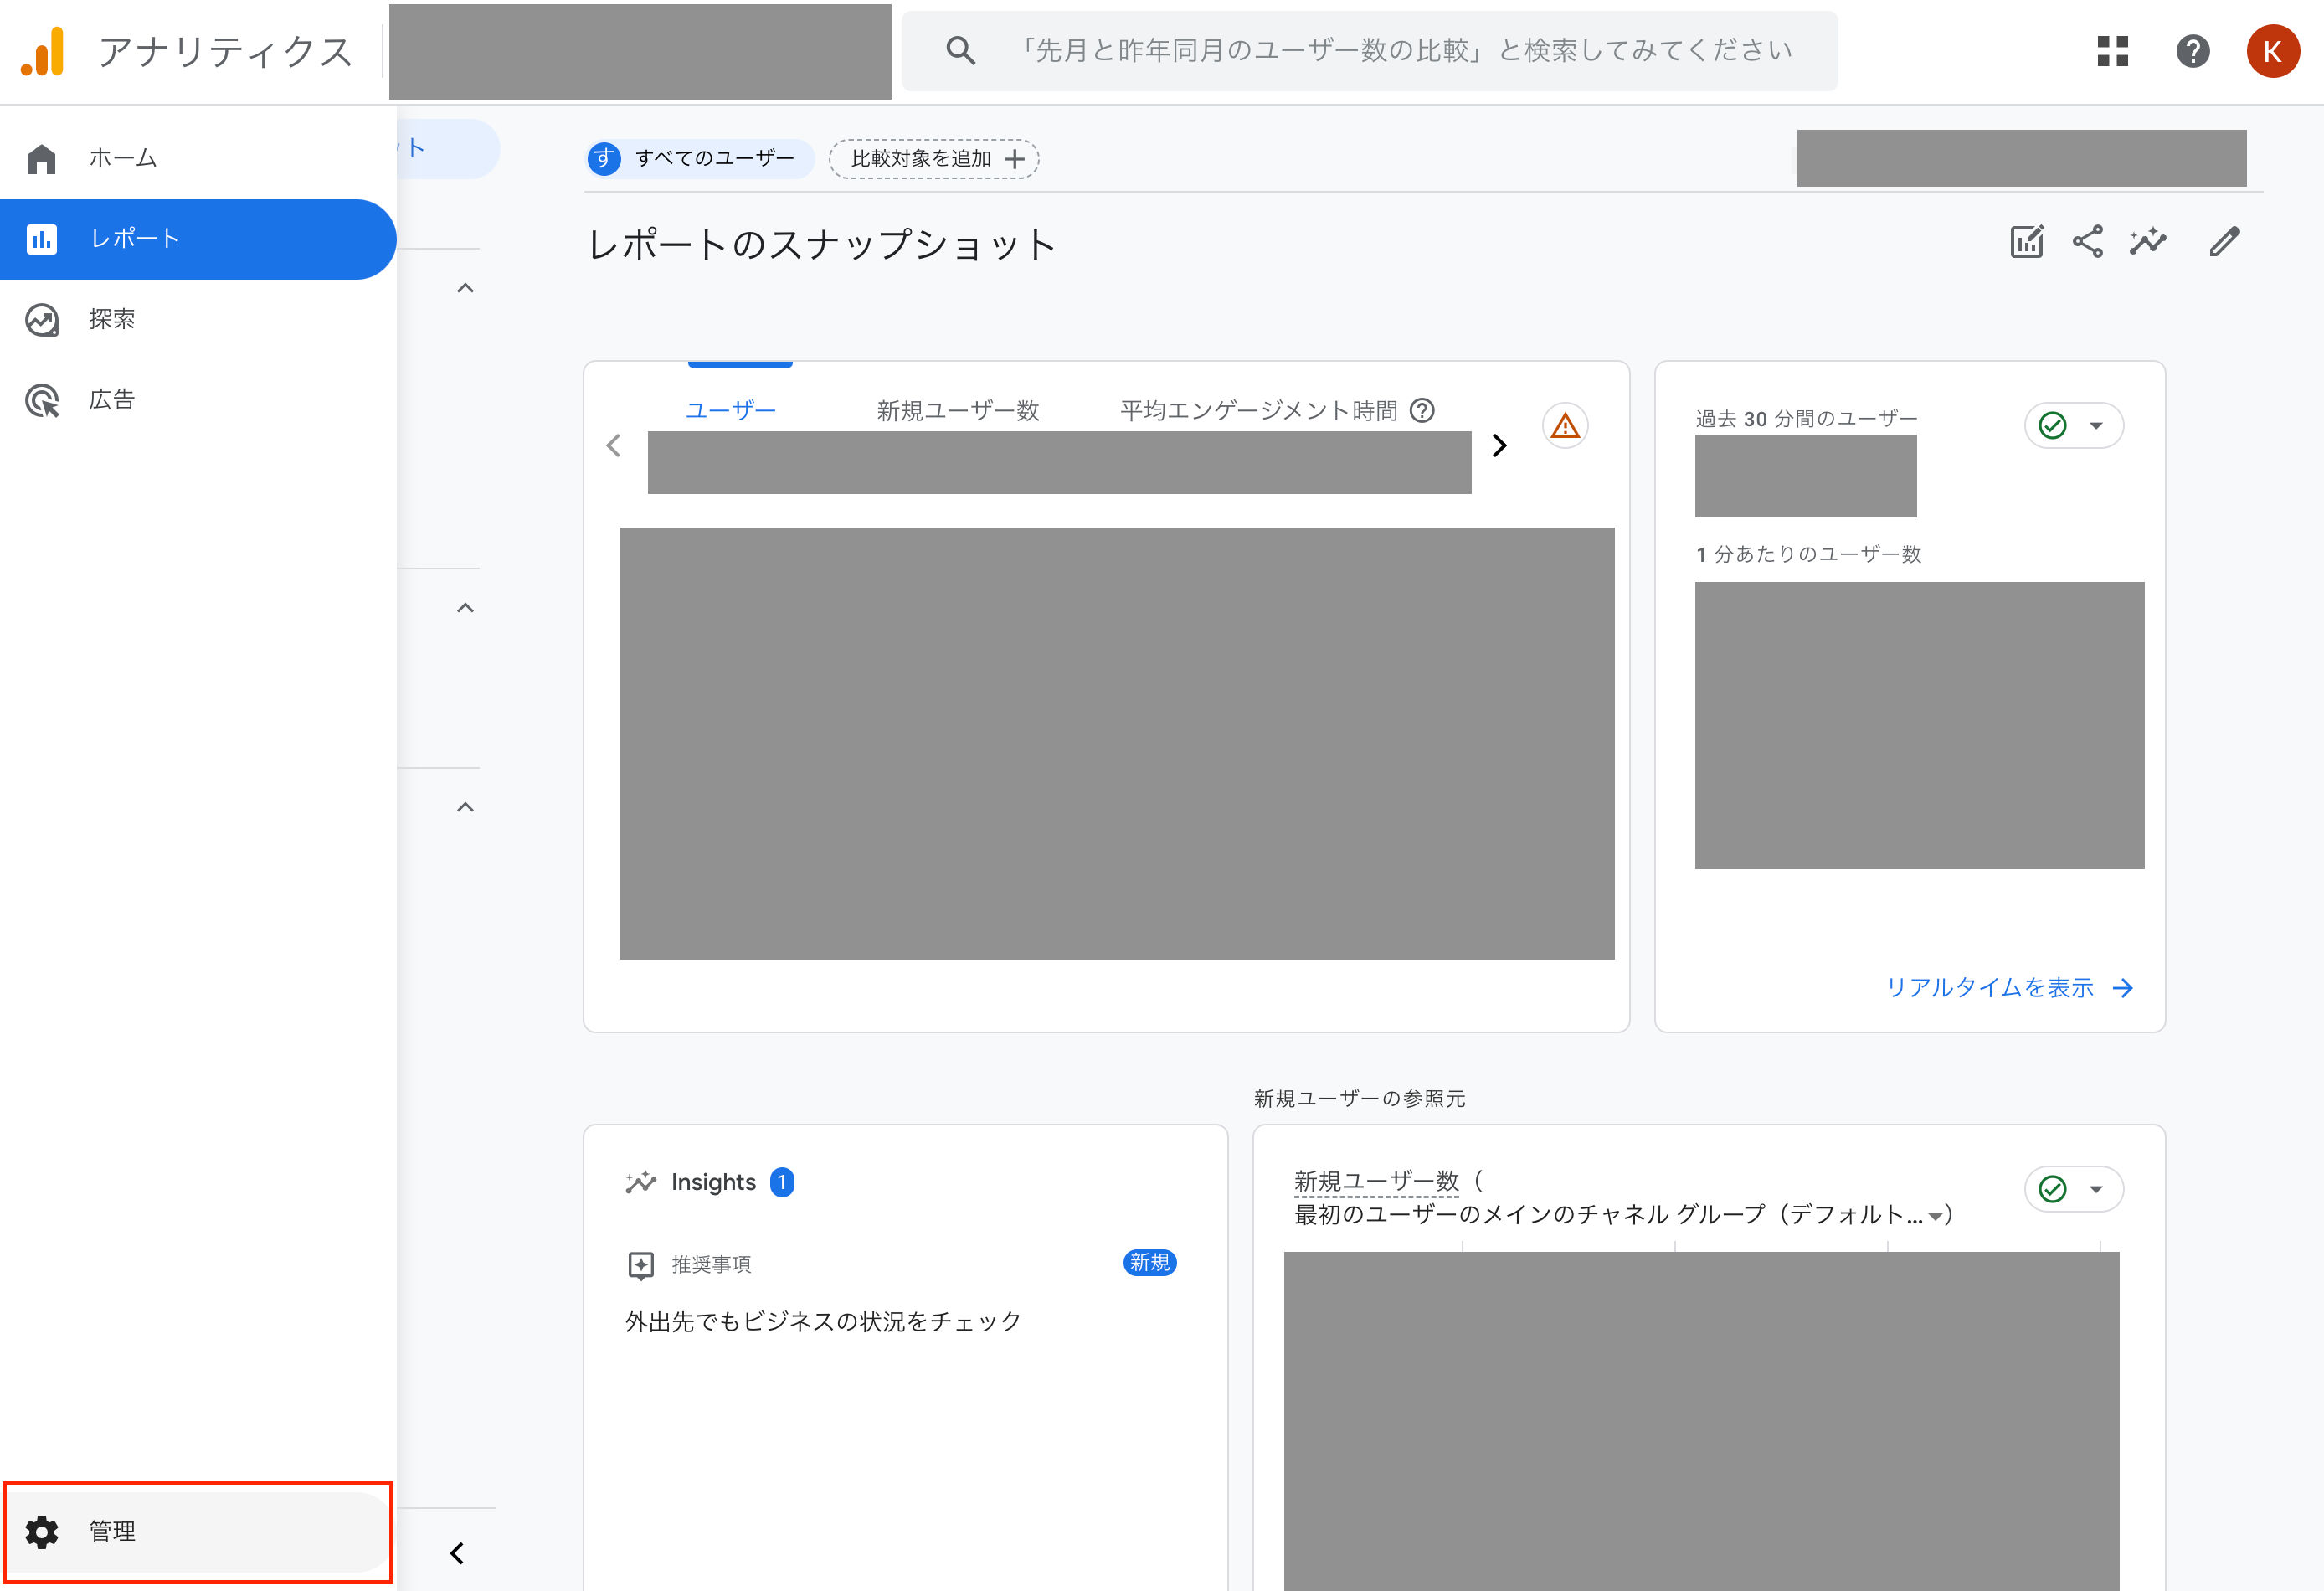Collapse the first report section chevron
The image size is (2324, 1591).
click(x=465, y=288)
